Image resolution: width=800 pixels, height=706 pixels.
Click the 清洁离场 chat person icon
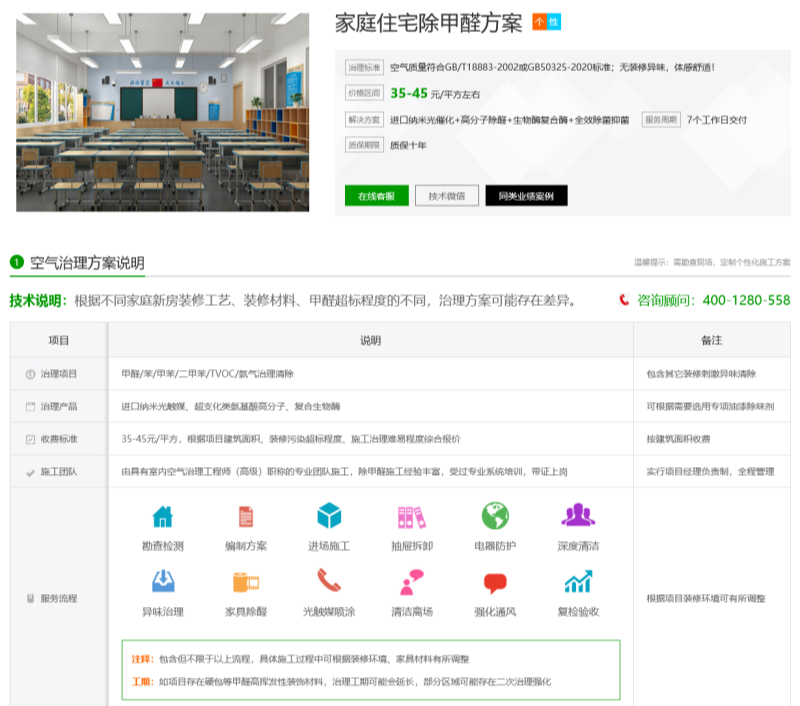(x=411, y=581)
